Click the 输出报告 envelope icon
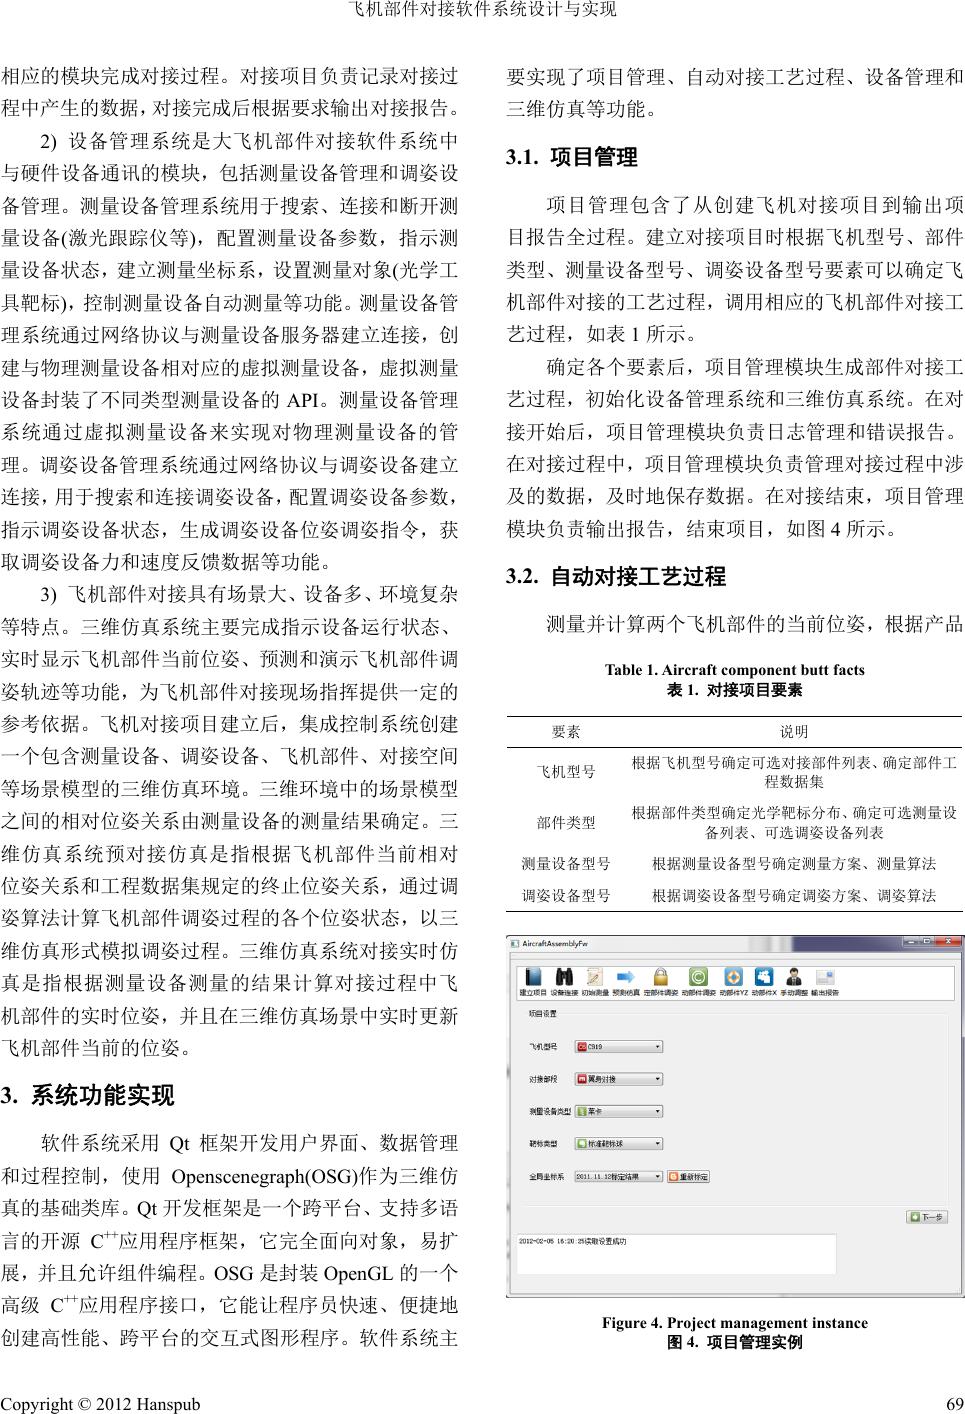The image size is (965, 1414). tap(825, 978)
